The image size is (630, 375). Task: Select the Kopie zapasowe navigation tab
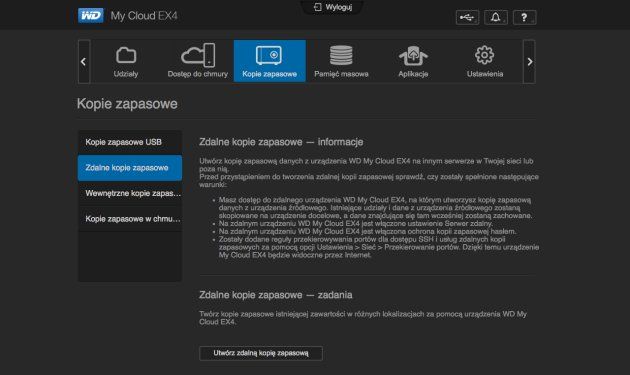(x=270, y=61)
